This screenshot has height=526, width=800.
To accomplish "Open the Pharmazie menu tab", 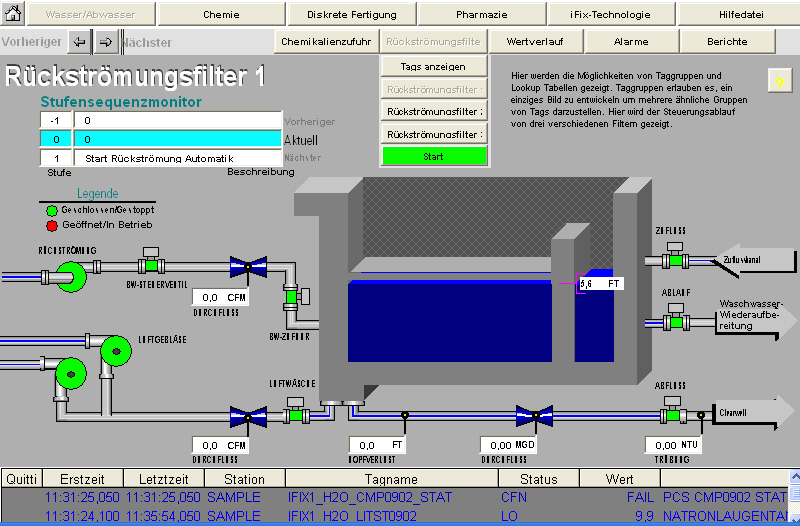I will 481,15.
